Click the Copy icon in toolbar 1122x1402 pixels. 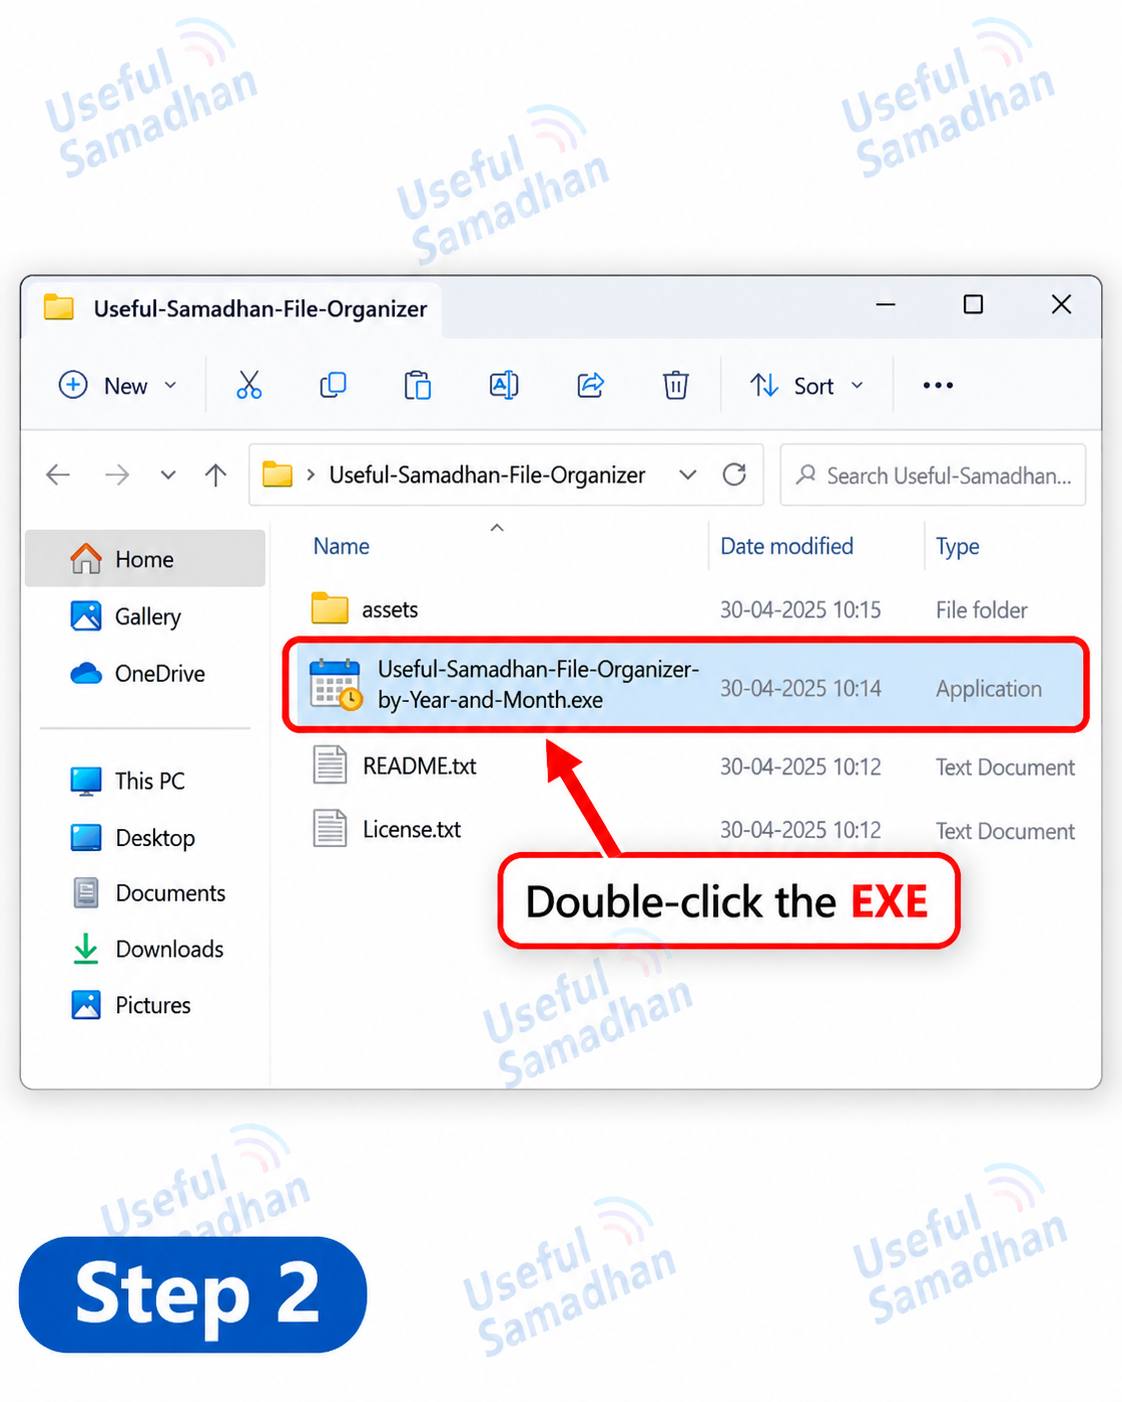click(333, 385)
